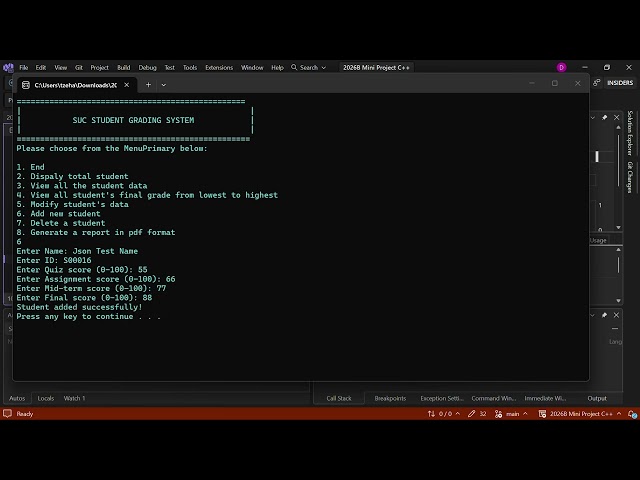Switch to the Exception Settings tab
Viewport: 640px width, 480px height.
442,398
